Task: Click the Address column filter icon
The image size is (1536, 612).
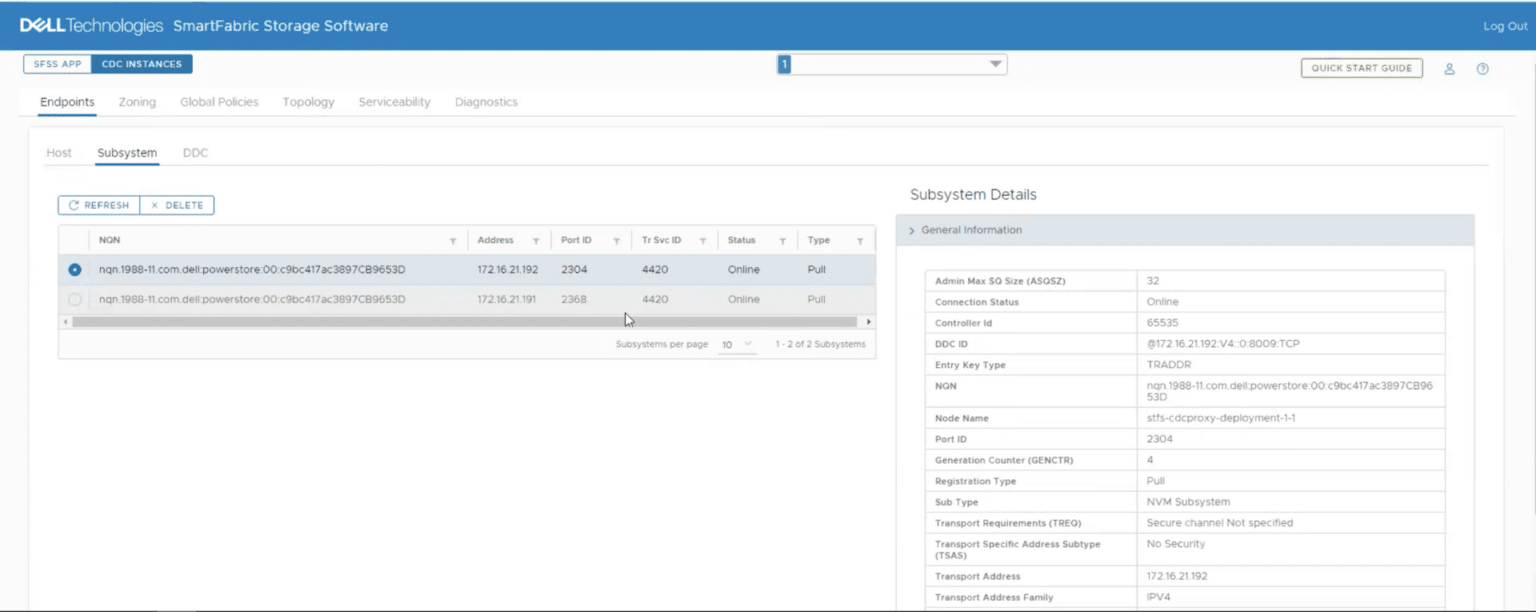Action: (x=536, y=241)
